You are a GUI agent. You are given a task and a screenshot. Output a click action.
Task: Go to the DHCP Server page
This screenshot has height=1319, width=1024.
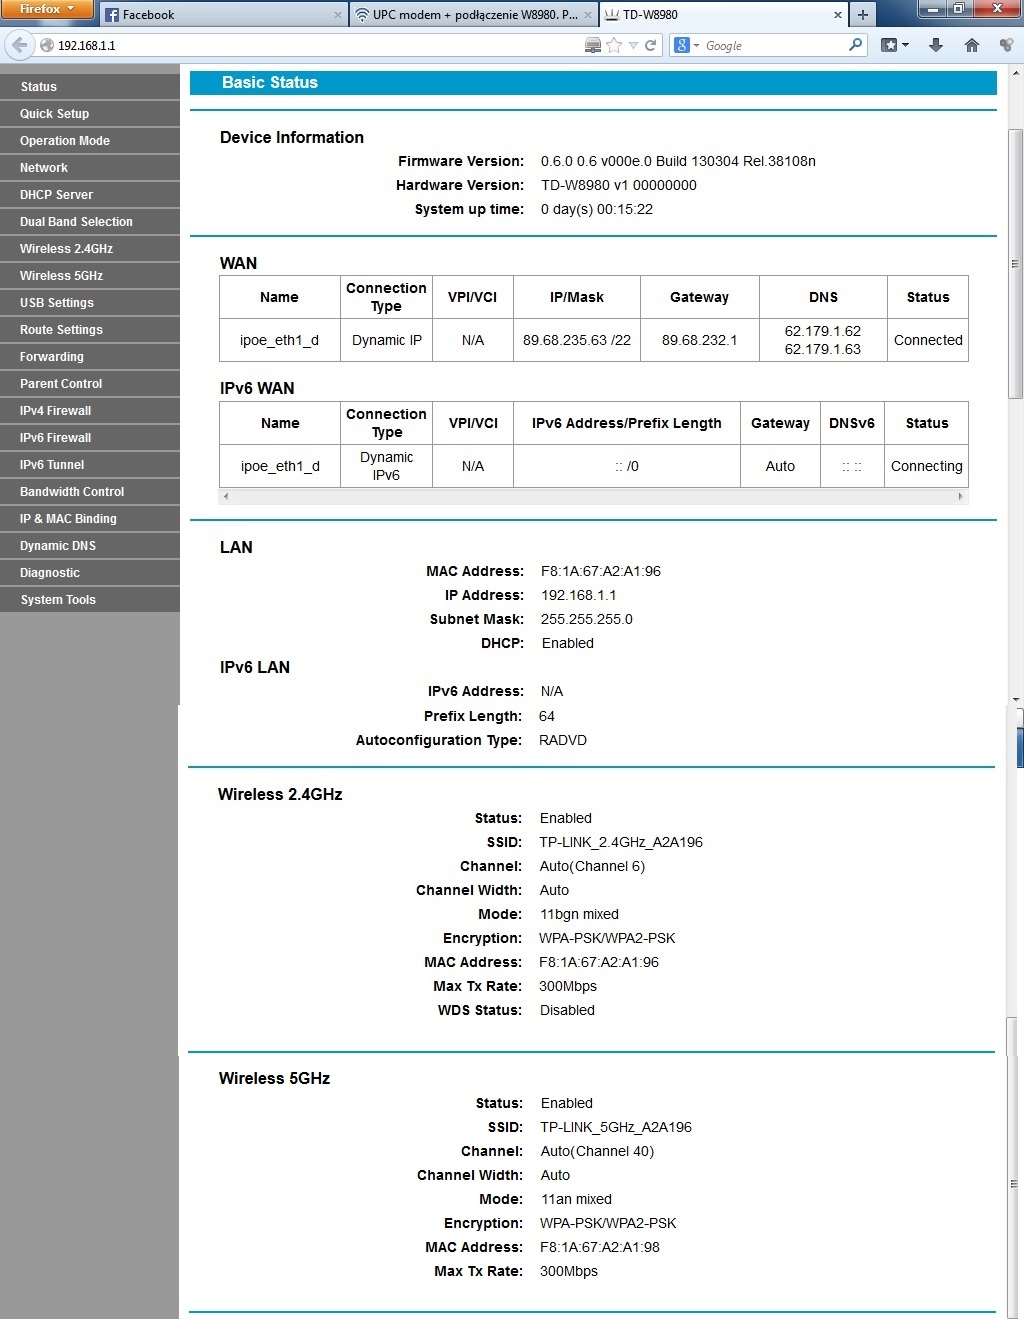tap(56, 195)
